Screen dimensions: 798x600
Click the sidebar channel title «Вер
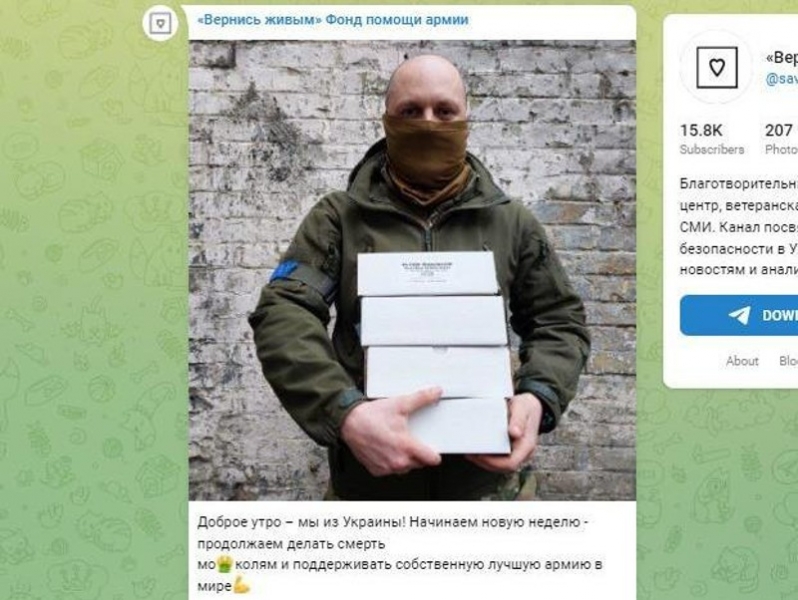pyautogui.click(x=781, y=58)
